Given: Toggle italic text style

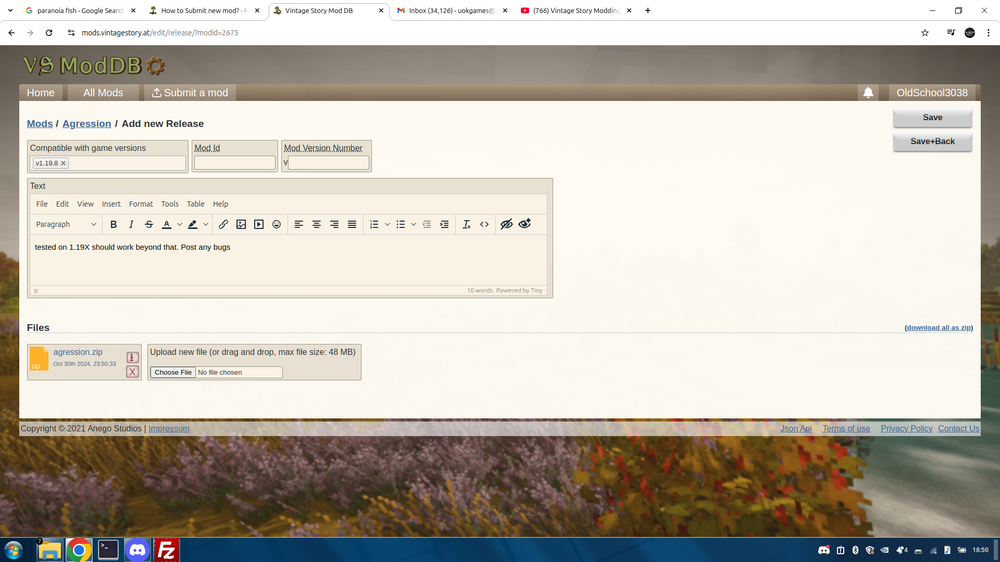Looking at the screenshot, I should 131,225.
